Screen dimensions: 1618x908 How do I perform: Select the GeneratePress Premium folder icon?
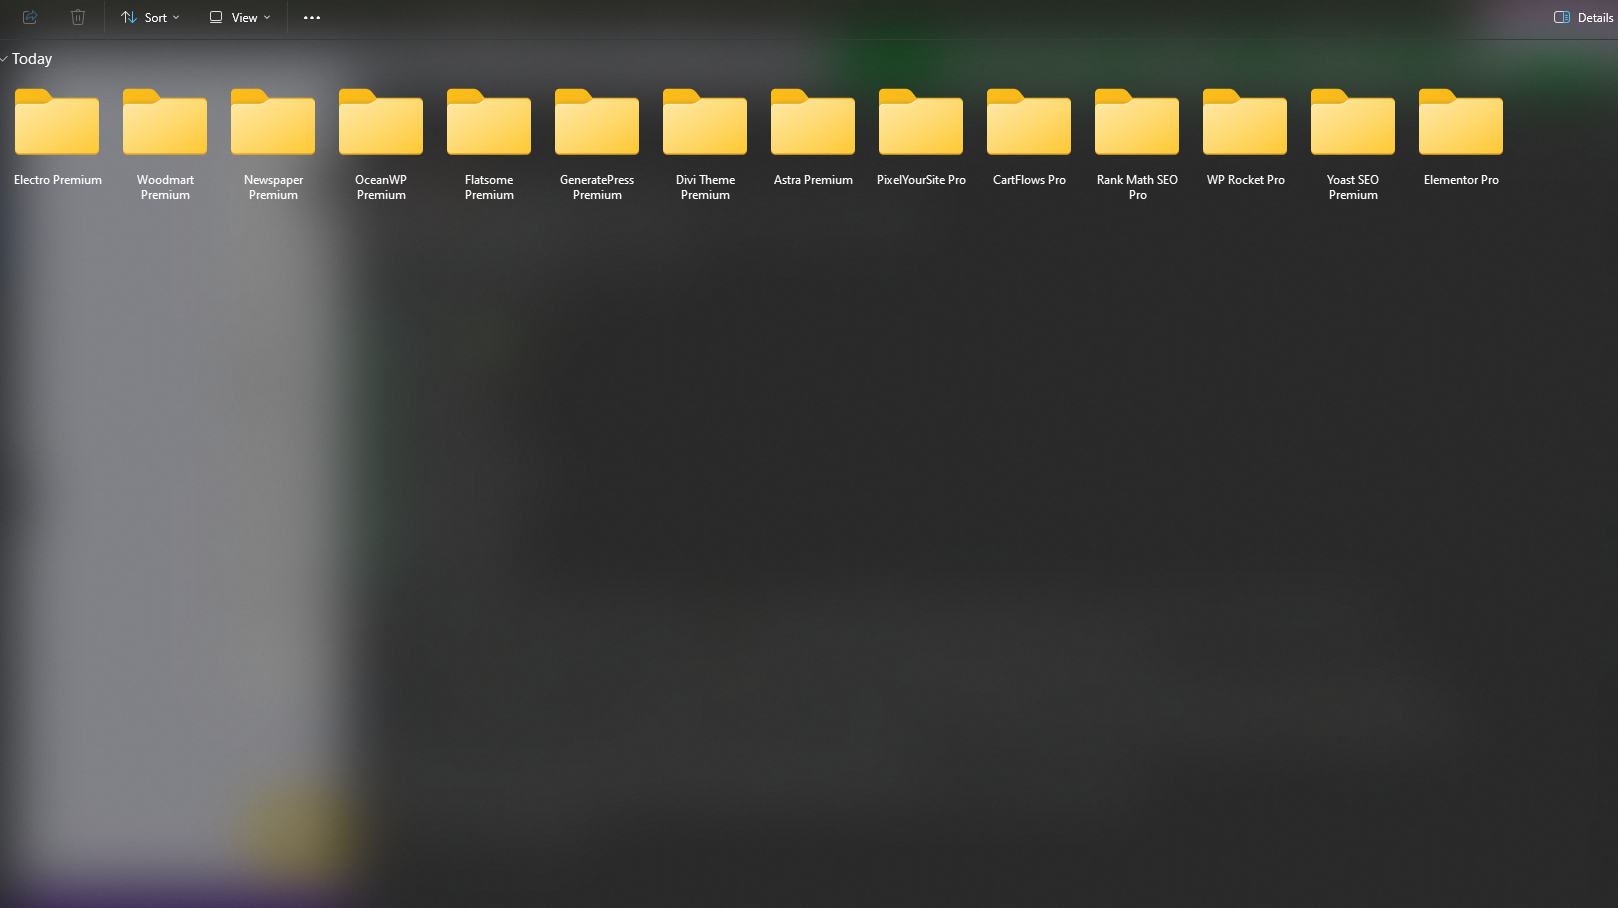pyautogui.click(x=597, y=122)
